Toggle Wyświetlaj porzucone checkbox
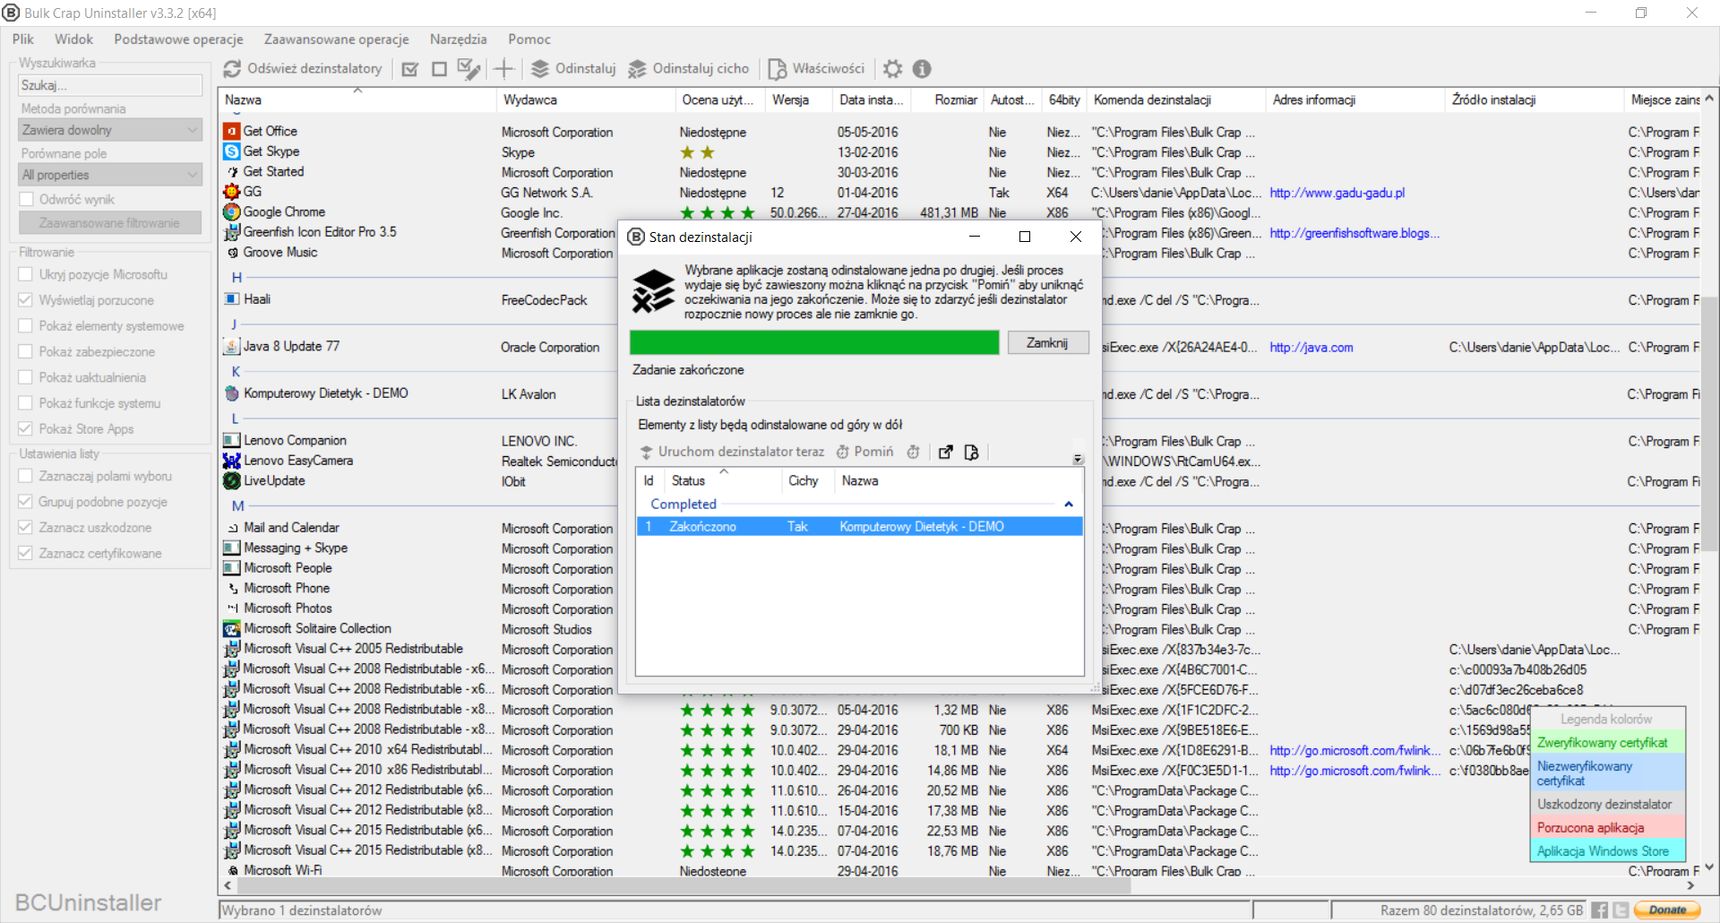Image resolution: width=1720 pixels, height=923 pixels. coord(26,300)
